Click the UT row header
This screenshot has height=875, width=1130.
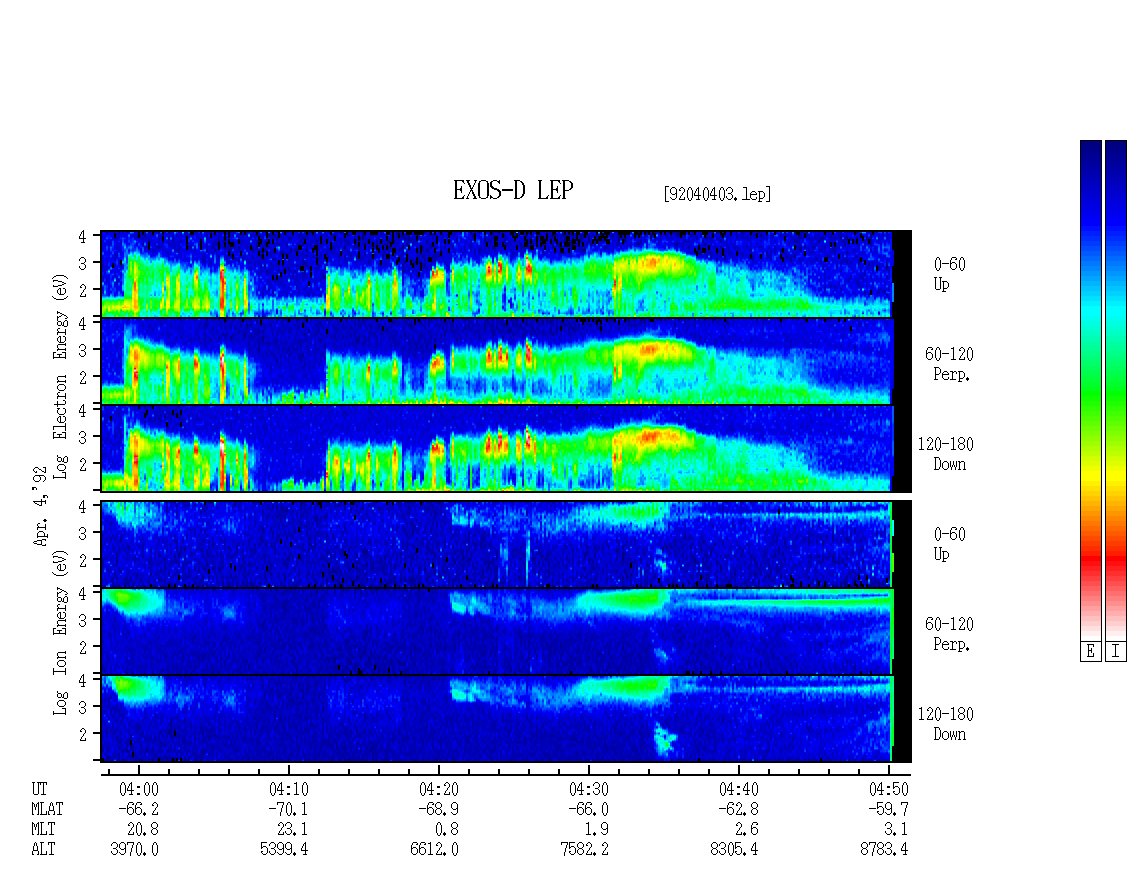coord(40,789)
